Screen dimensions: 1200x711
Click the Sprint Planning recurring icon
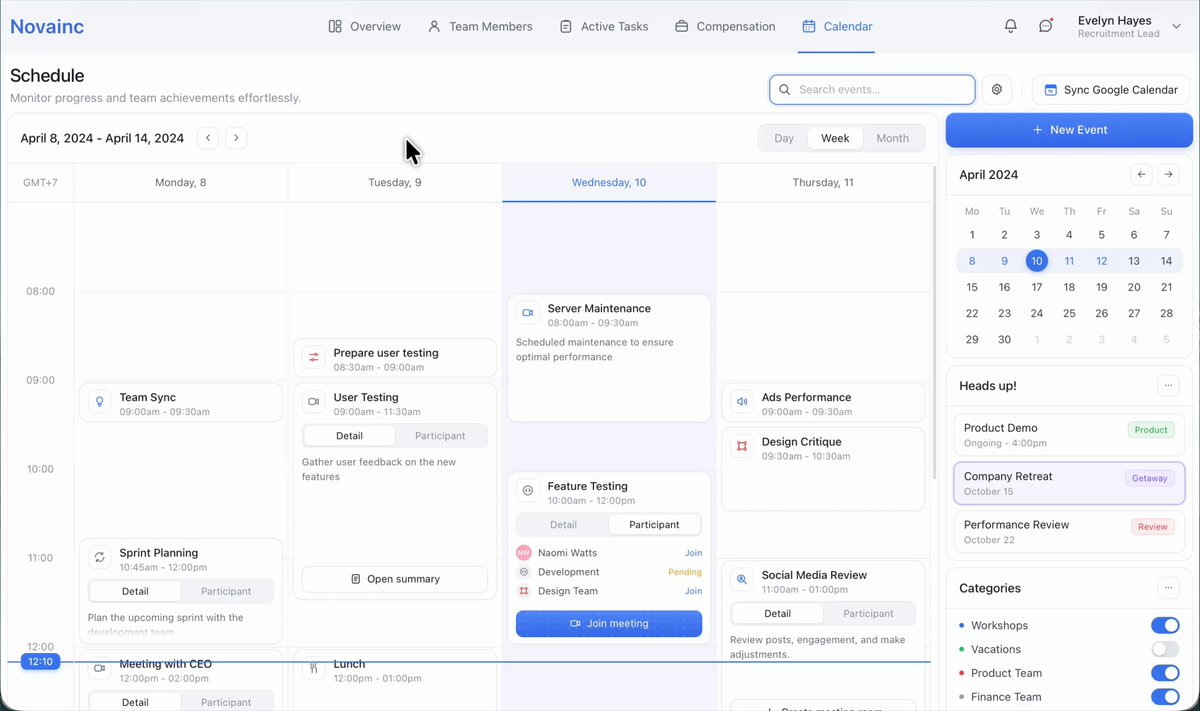pos(100,557)
